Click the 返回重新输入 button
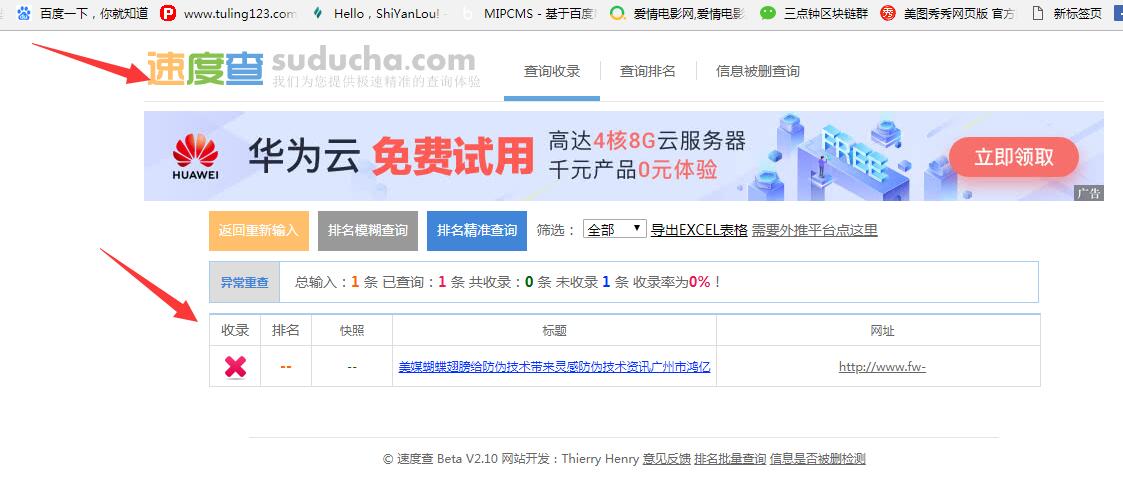The height and width of the screenshot is (491, 1123). [x=258, y=230]
